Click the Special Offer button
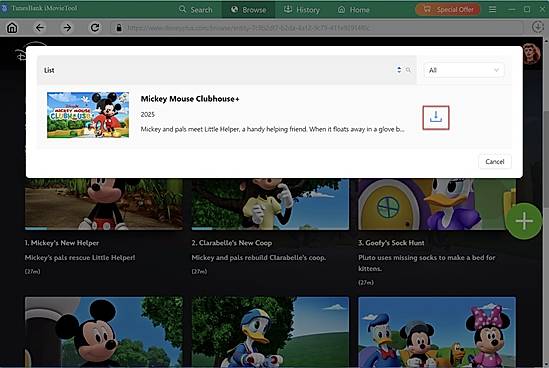Viewport: 549px width, 368px height. [x=448, y=9]
